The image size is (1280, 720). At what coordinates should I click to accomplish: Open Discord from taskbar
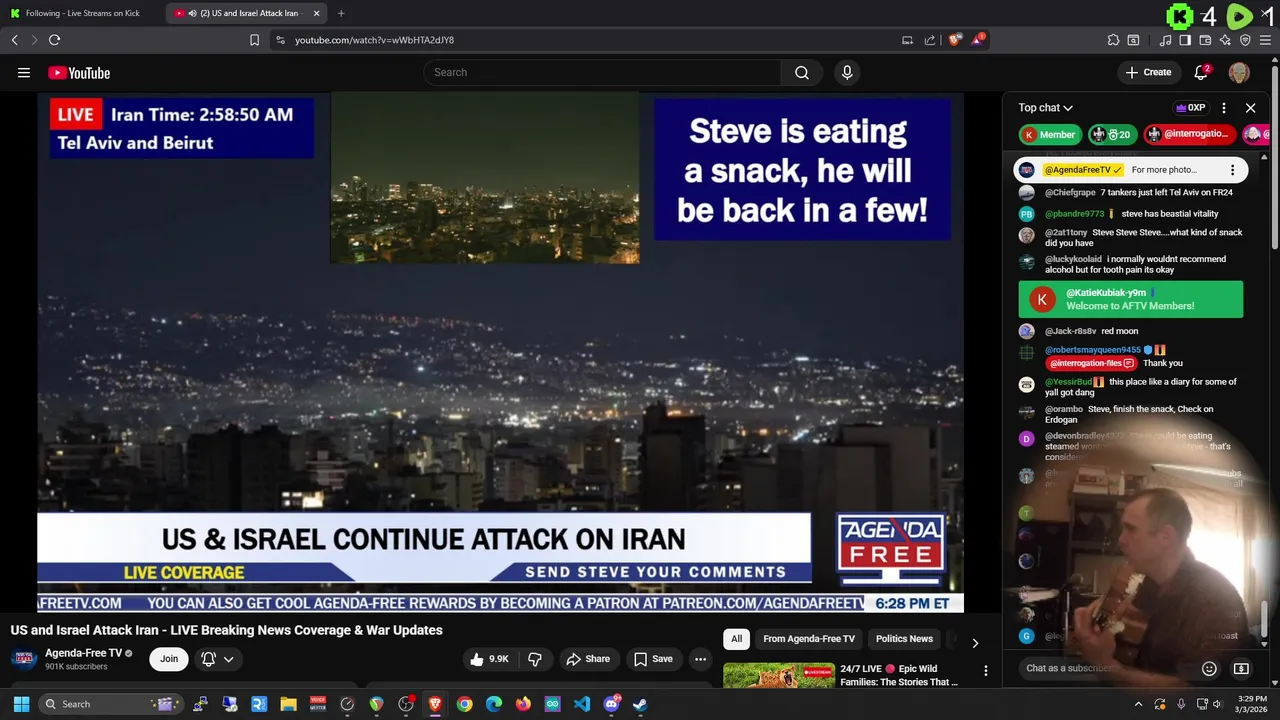coord(611,704)
